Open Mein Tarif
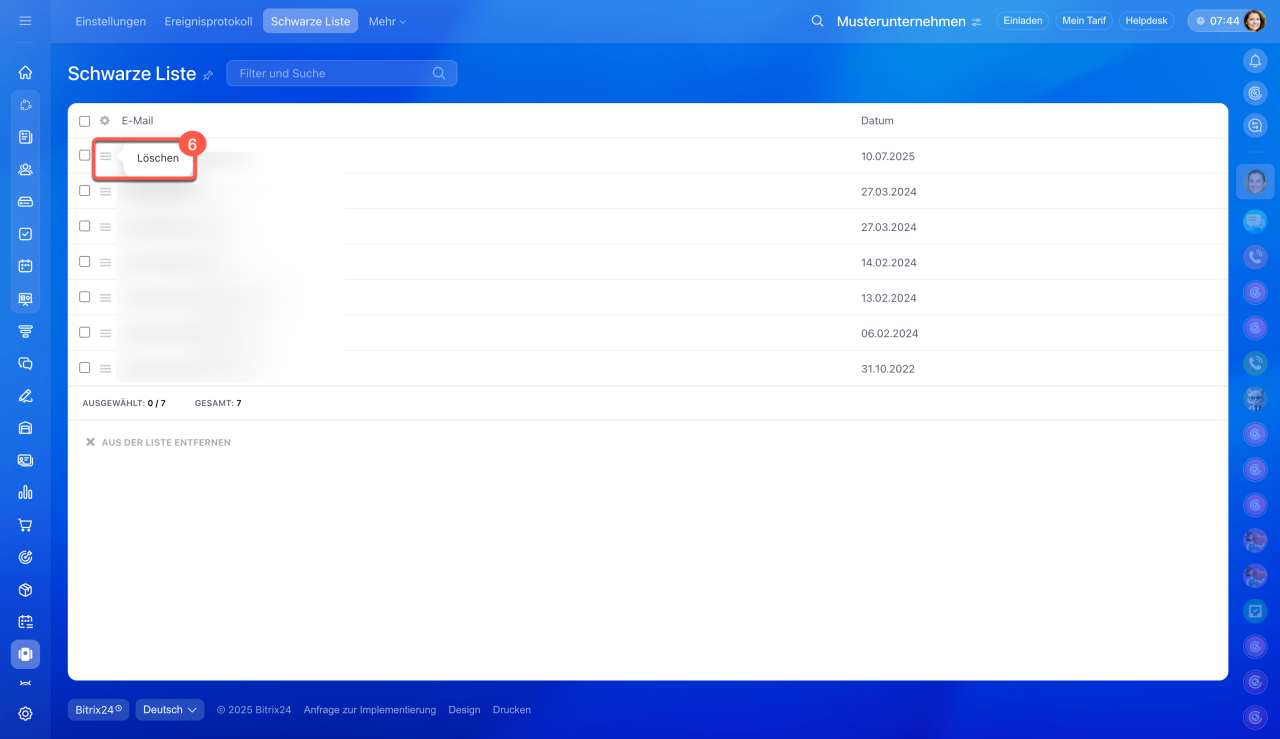Screen dimensions: 1280x739 click(1084, 21)
